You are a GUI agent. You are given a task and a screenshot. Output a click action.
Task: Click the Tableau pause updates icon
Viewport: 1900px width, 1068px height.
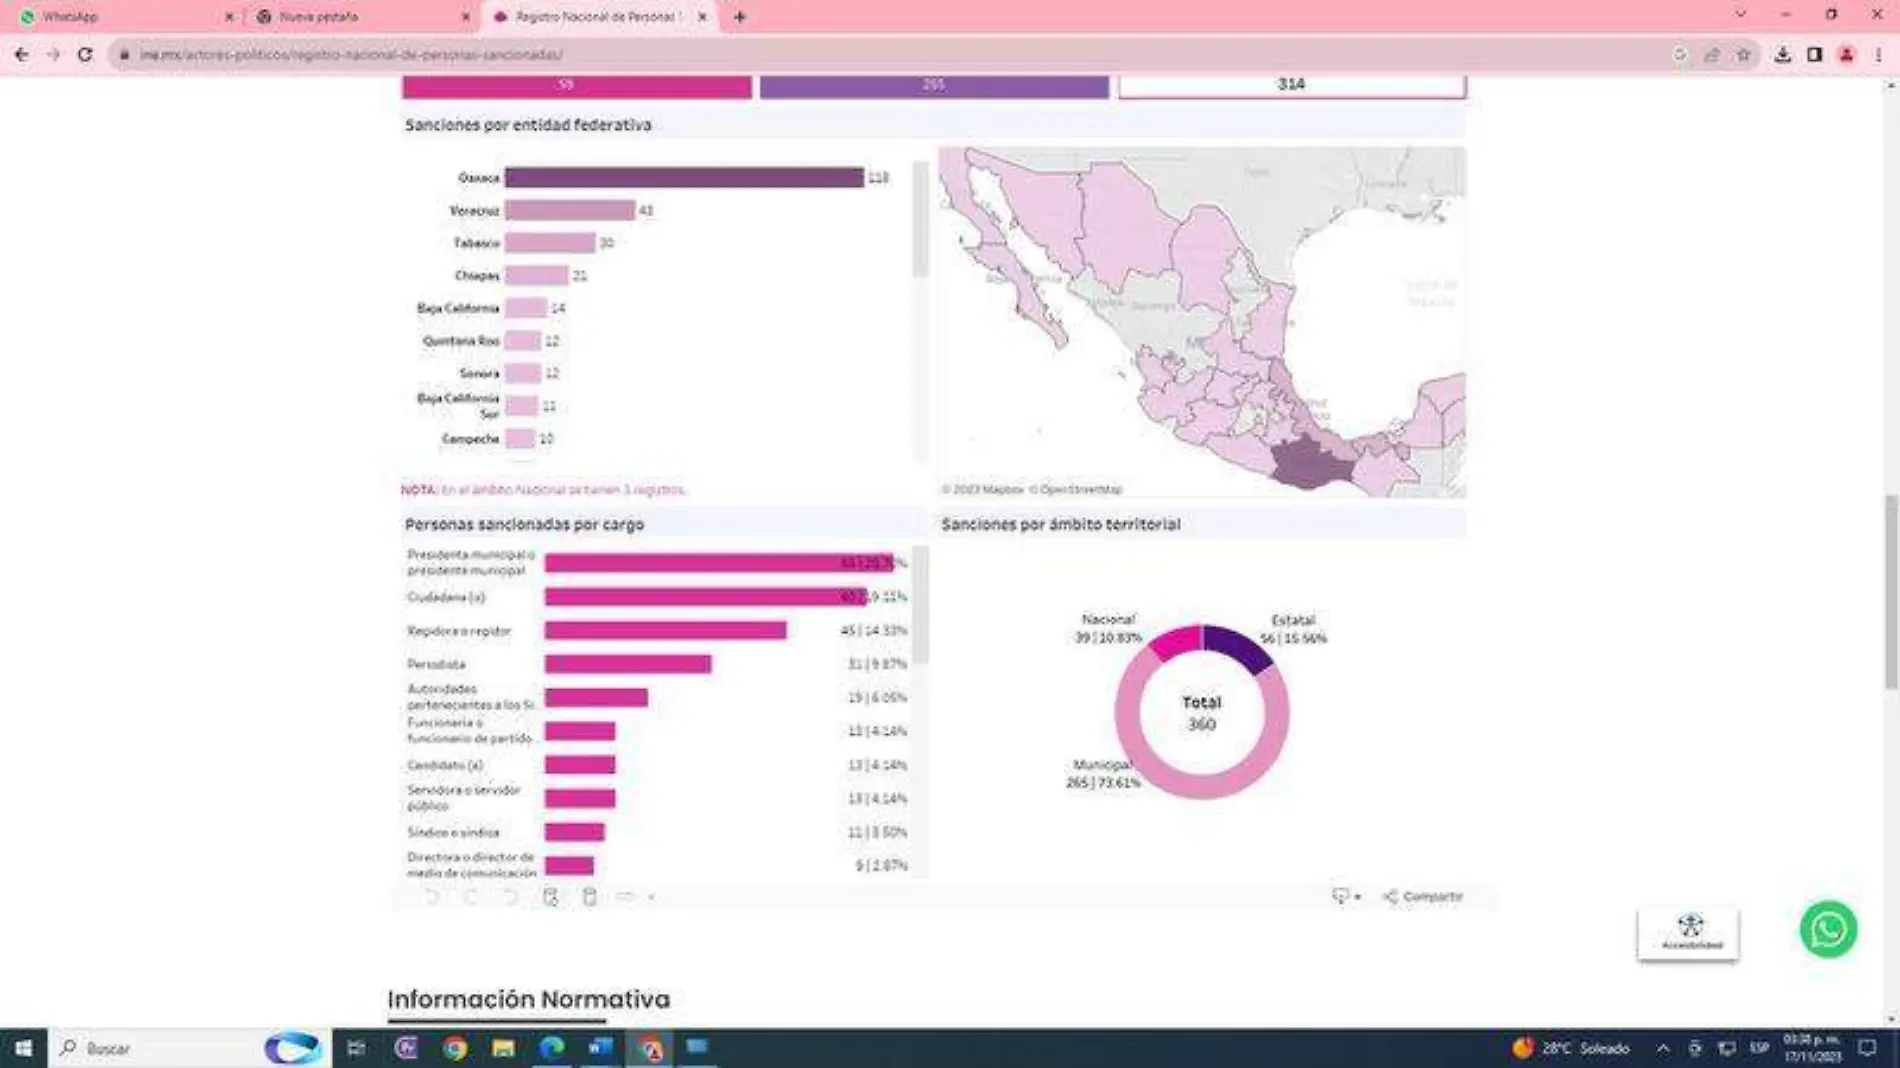pyautogui.click(x=589, y=897)
